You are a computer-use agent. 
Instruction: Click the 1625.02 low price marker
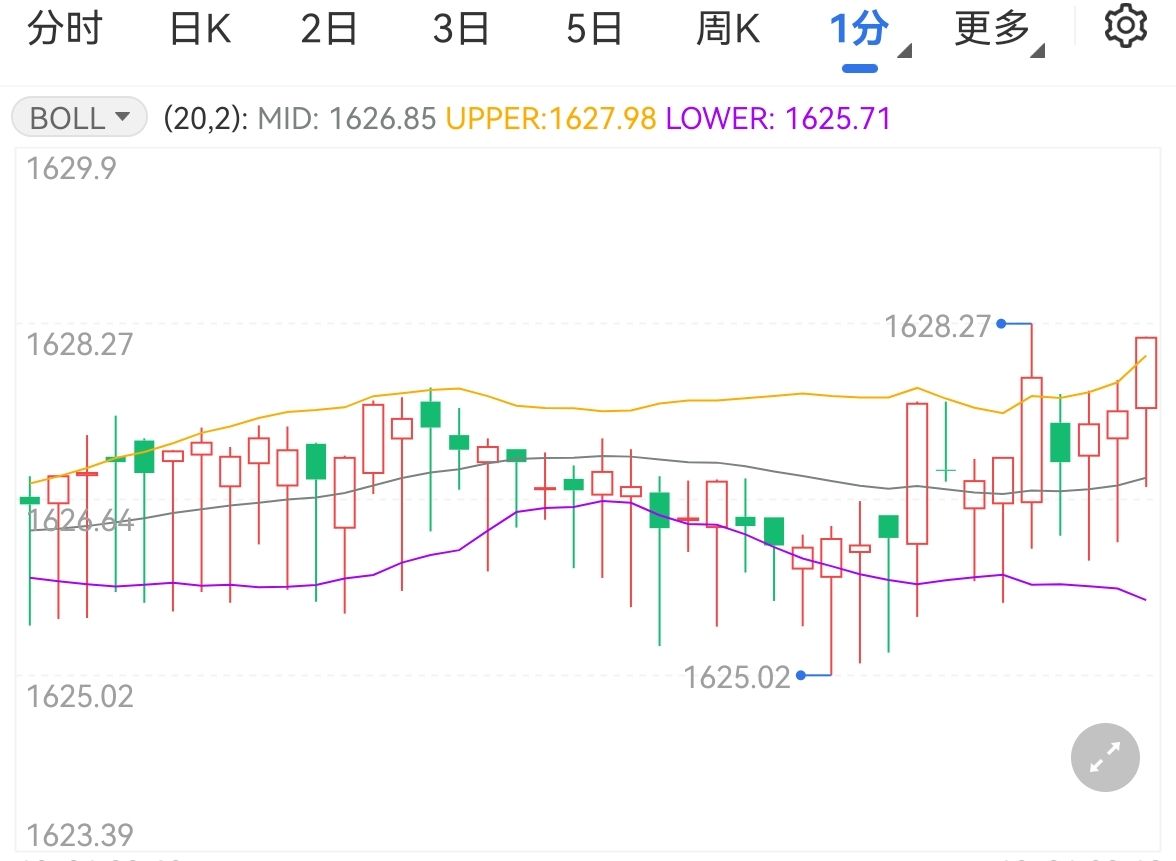click(737, 678)
